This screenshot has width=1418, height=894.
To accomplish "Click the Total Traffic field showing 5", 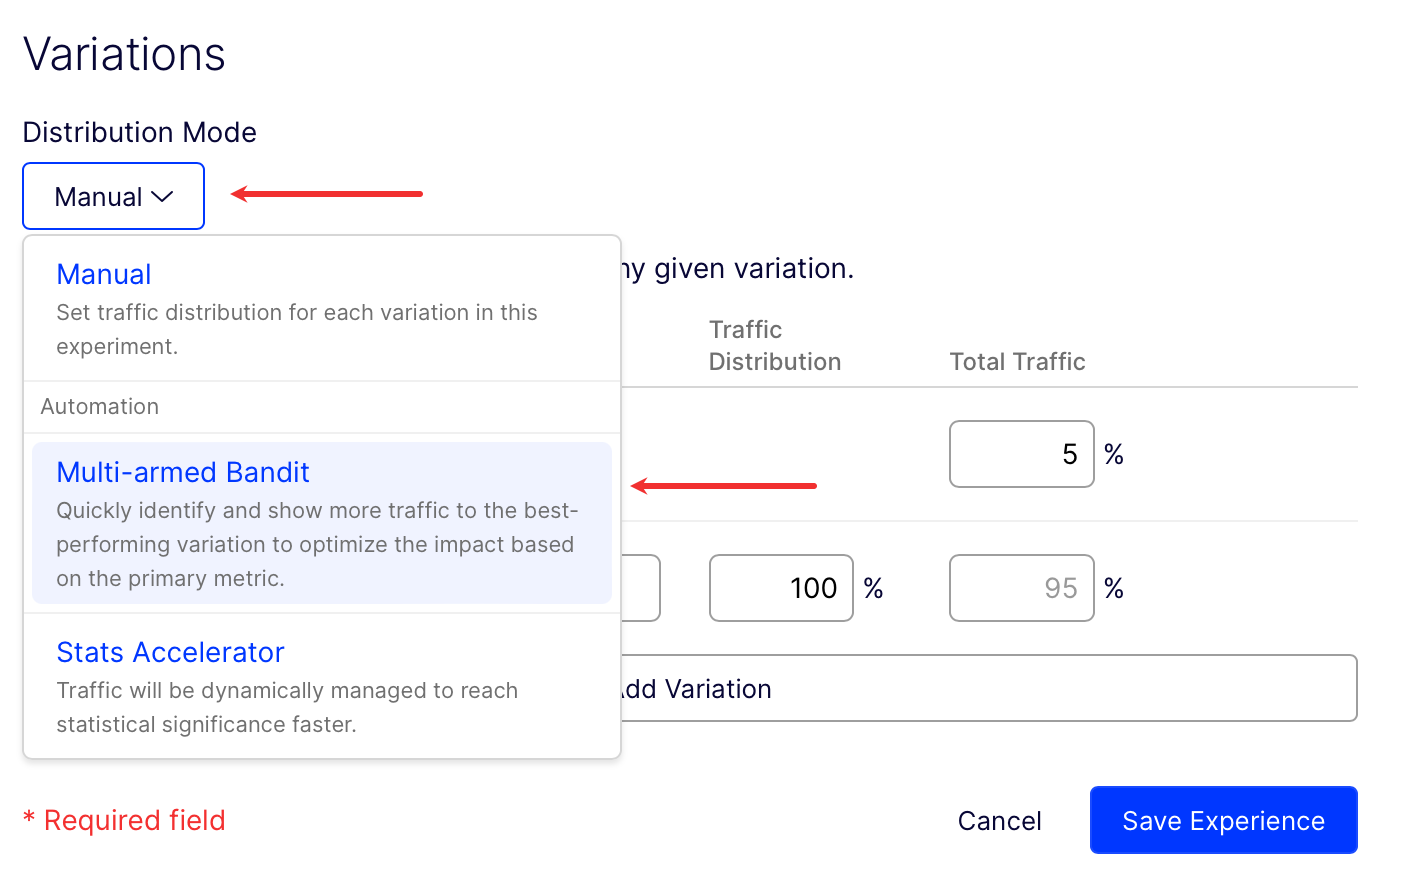I will point(1021,454).
